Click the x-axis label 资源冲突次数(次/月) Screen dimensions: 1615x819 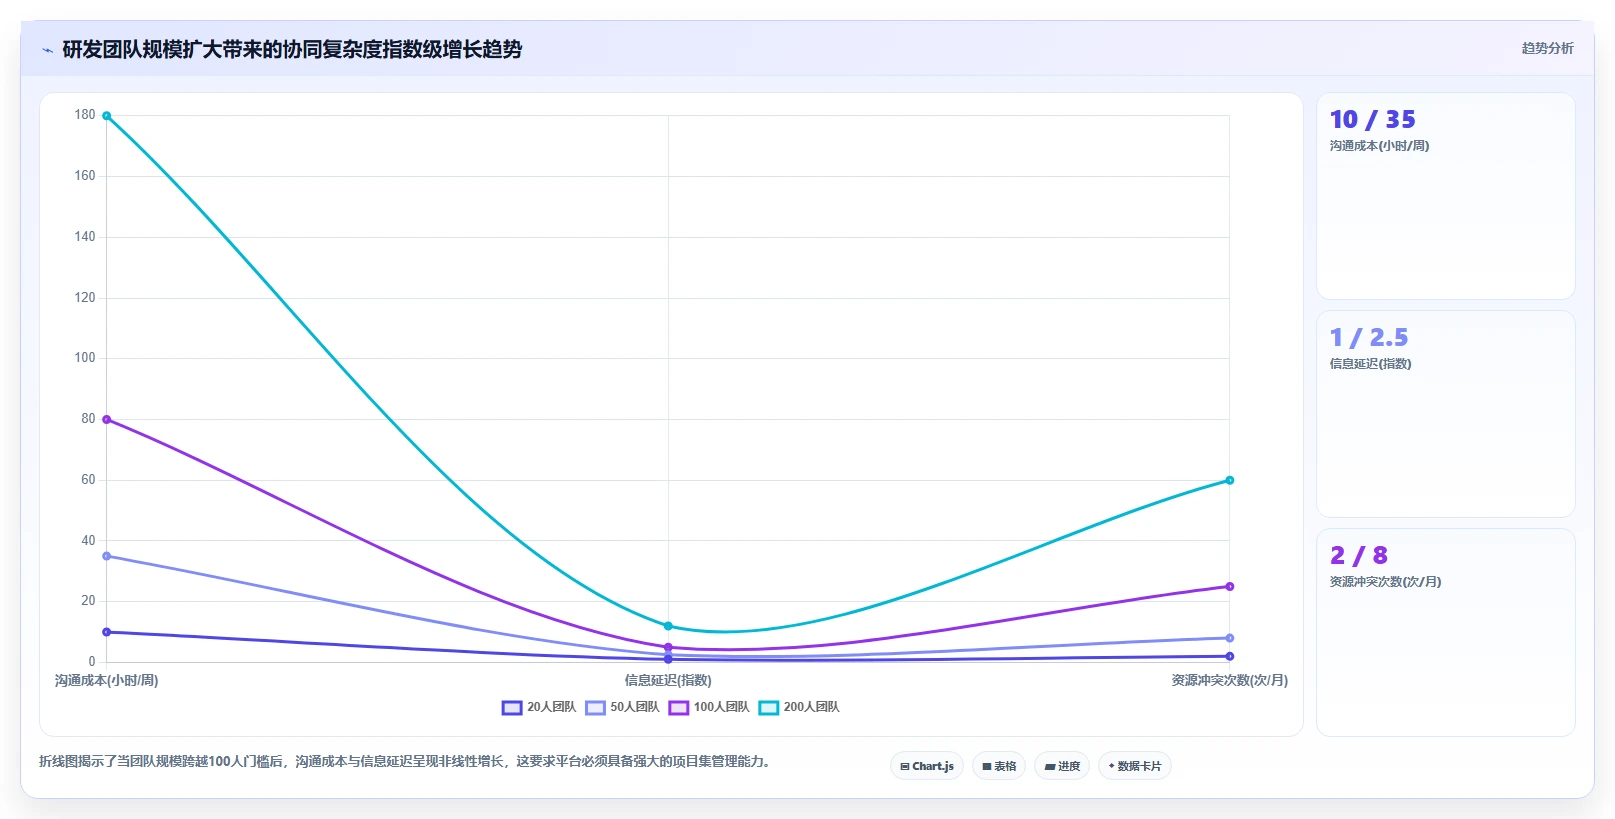[x=1230, y=681]
